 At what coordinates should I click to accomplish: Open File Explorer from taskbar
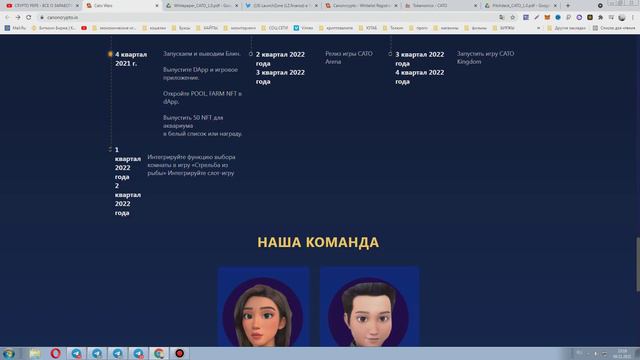[x=35, y=353]
